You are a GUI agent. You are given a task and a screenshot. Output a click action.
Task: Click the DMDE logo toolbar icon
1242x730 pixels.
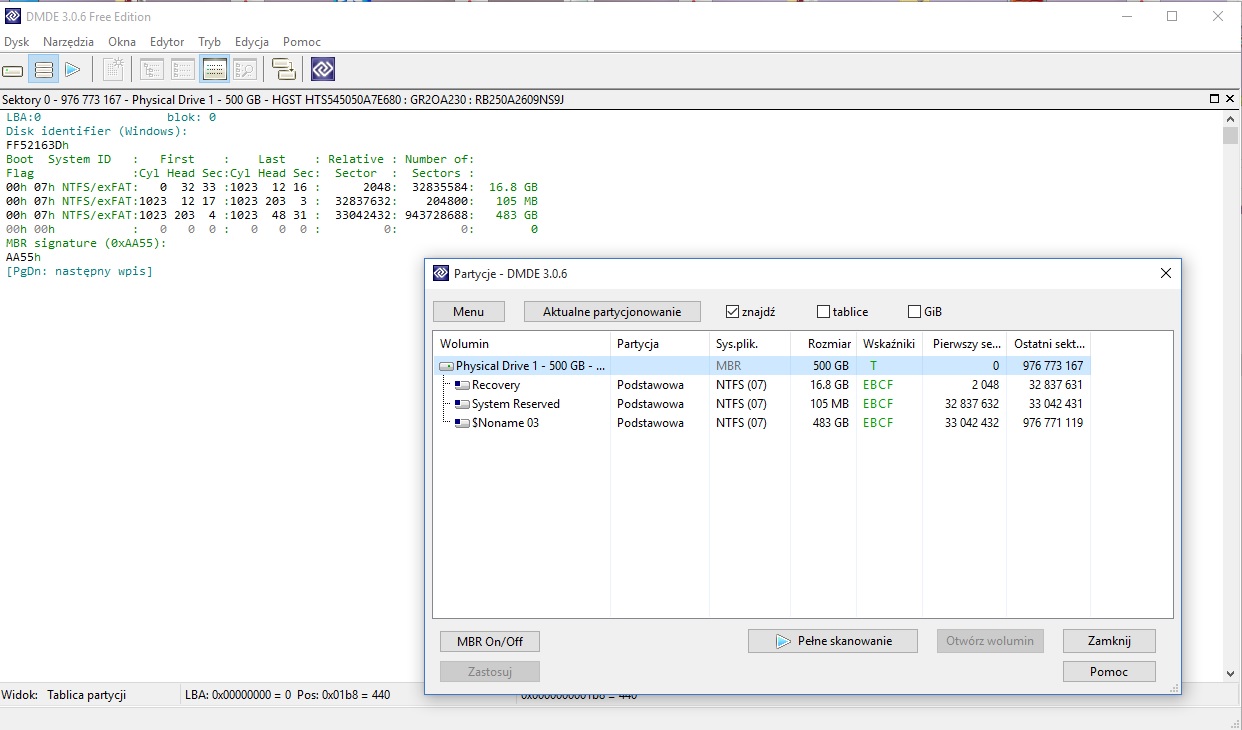point(322,69)
